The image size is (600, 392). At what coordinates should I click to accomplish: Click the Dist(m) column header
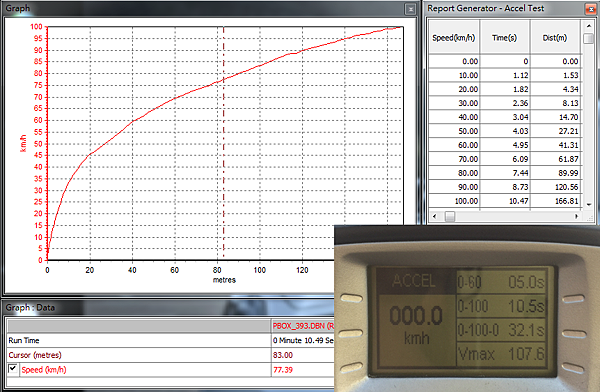[x=555, y=38]
